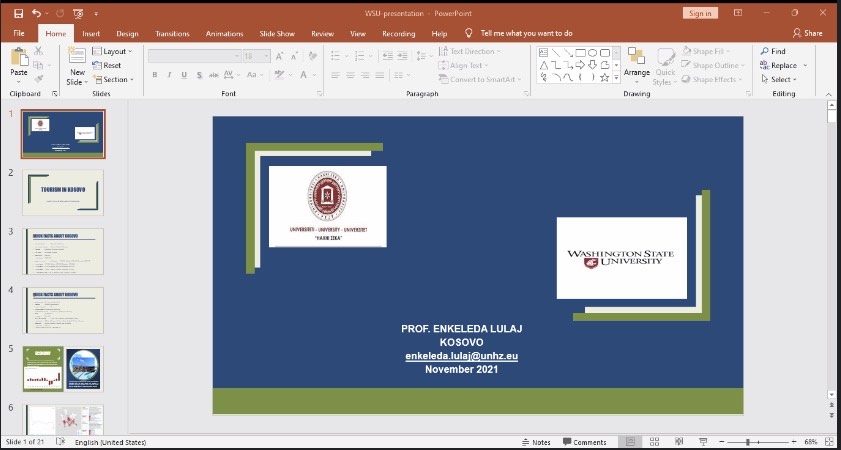
Task: Open Font dialog launcher
Action: [x=320, y=94]
